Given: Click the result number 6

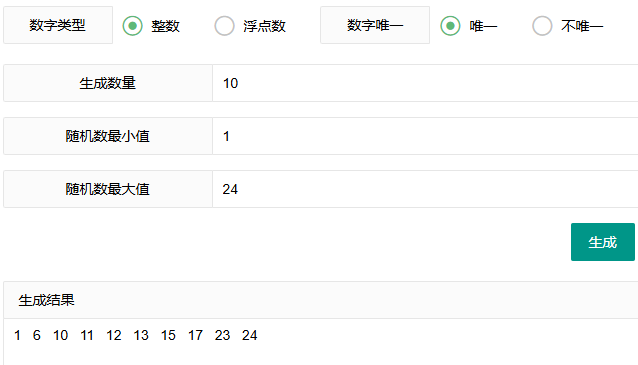Looking at the screenshot, I should pos(37,335).
